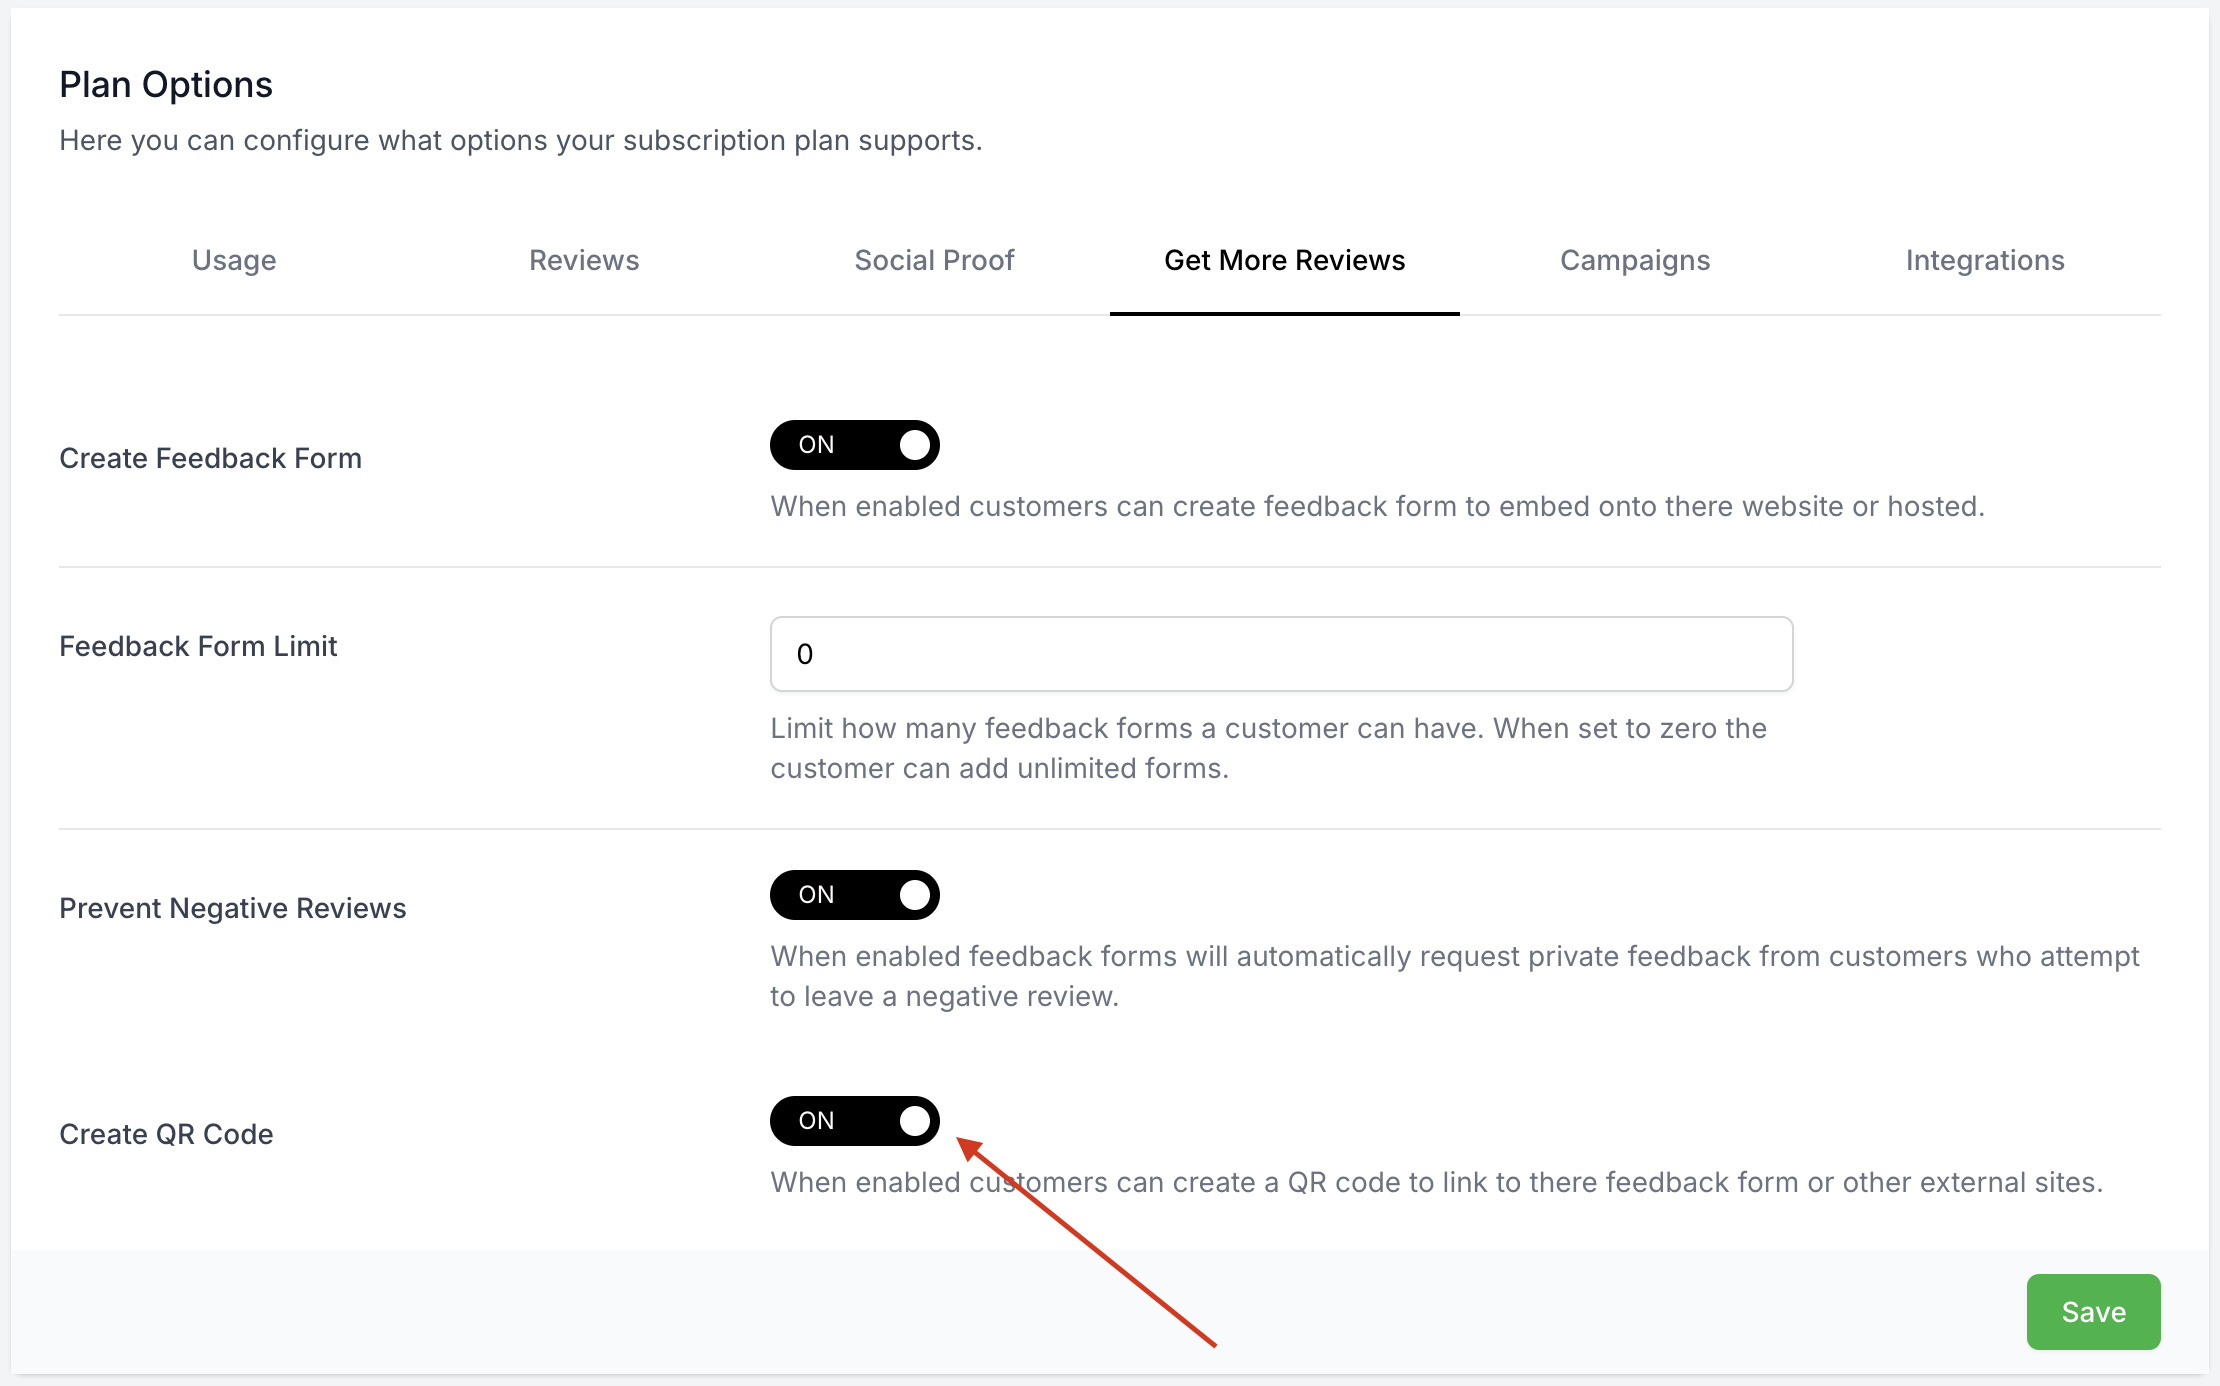Turn off Prevent Negative Reviews

854,895
